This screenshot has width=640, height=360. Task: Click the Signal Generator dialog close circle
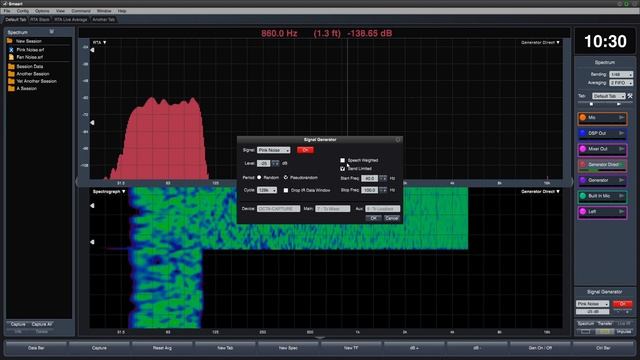pos(398,140)
